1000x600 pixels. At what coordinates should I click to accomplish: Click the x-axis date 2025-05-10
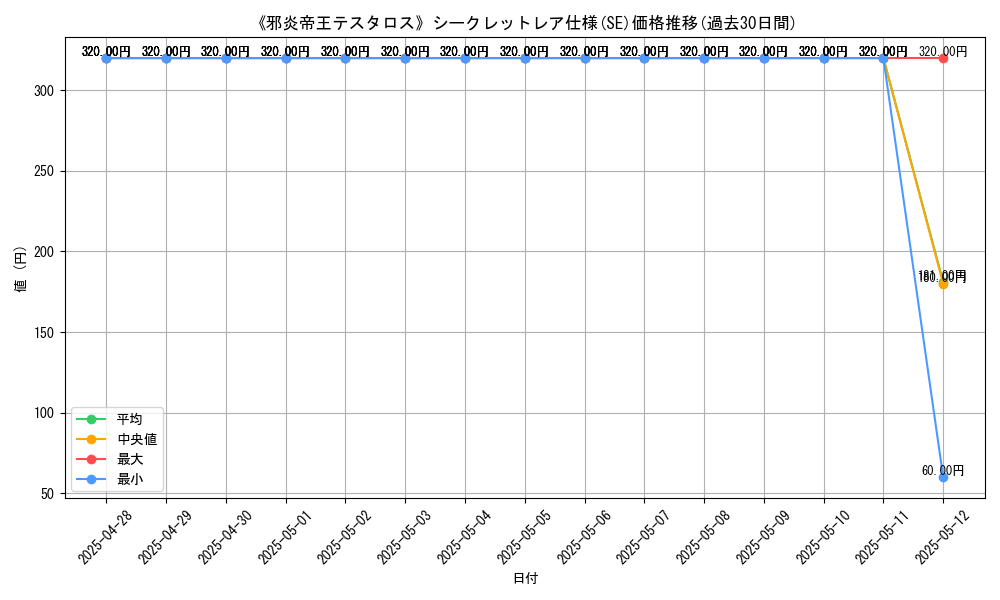pyautogui.click(x=823, y=537)
